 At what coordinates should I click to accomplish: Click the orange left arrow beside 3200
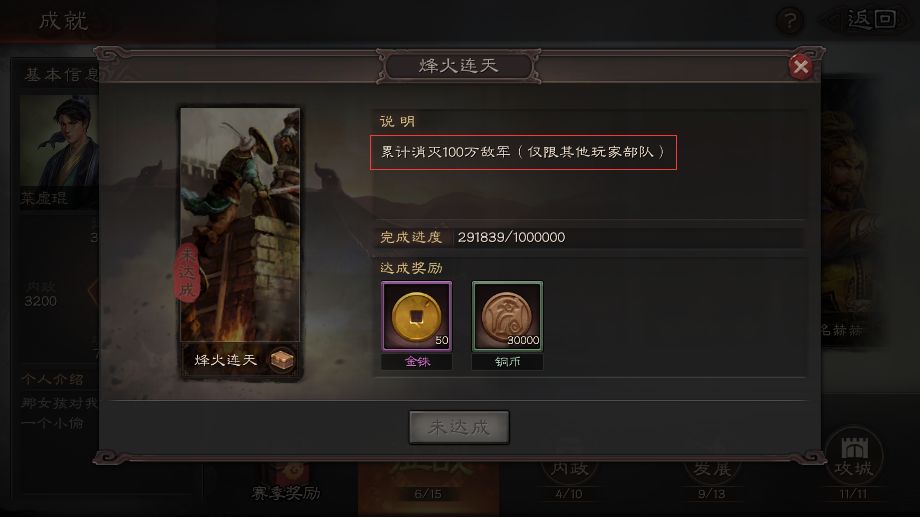[x=93, y=292]
